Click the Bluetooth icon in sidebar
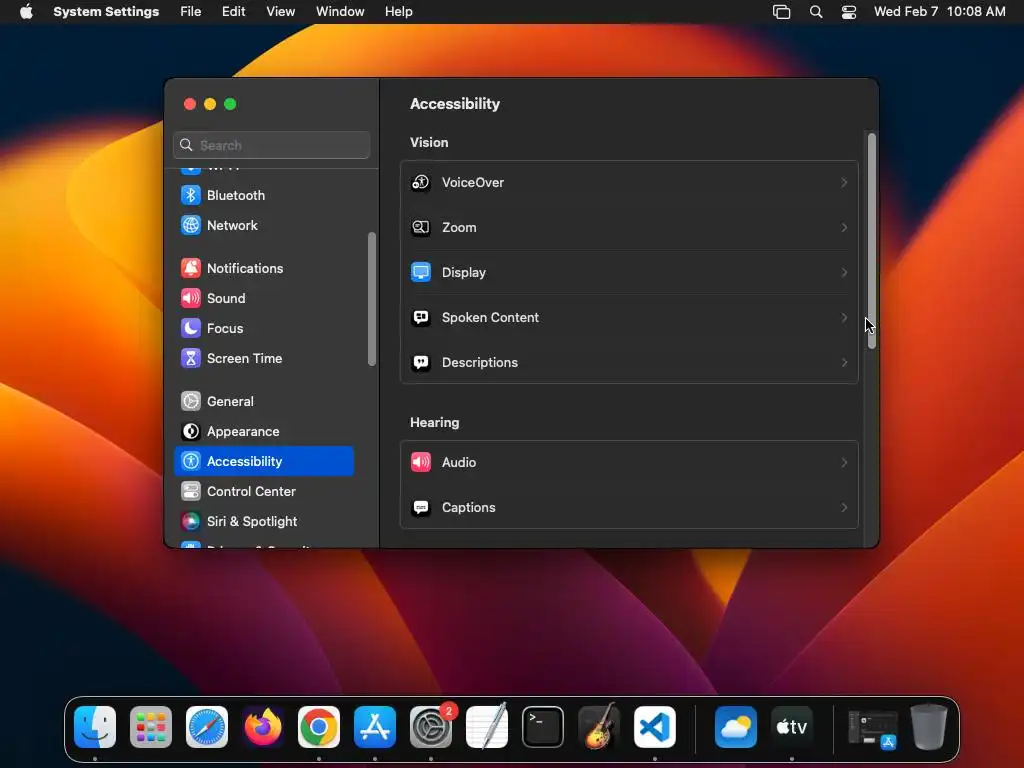The height and width of the screenshot is (768, 1024). (x=191, y=195)
